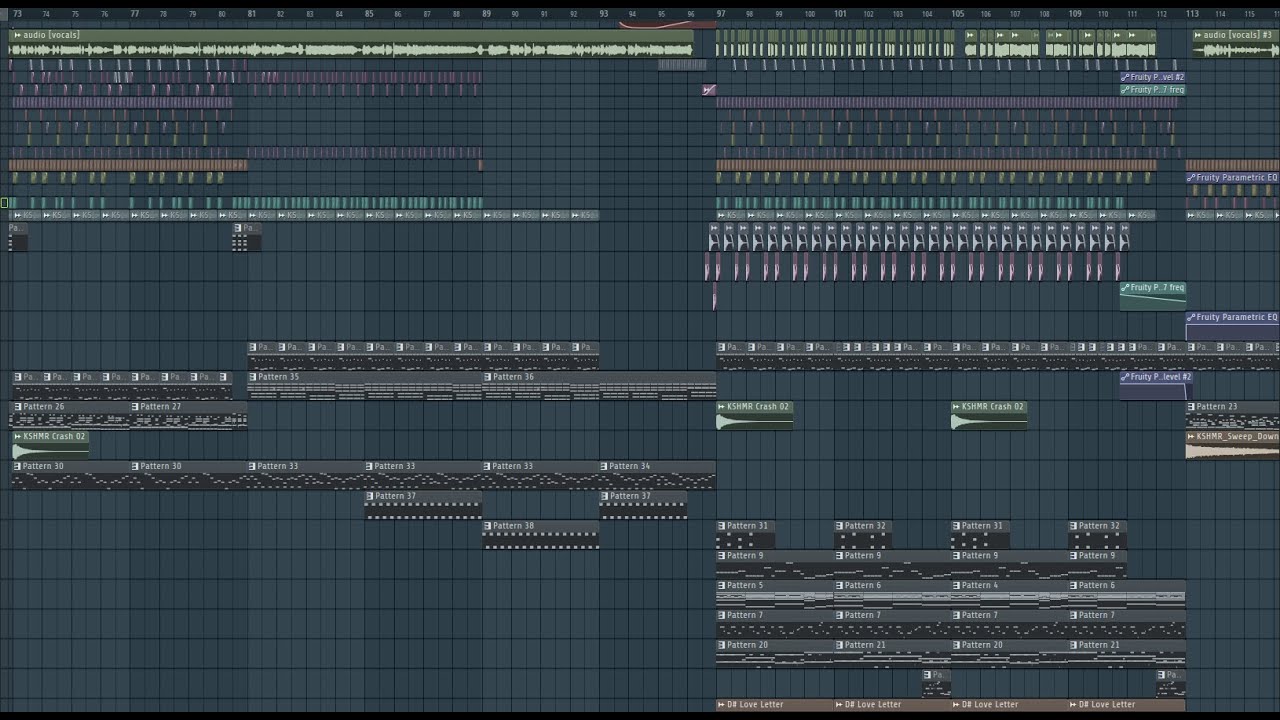Select Pattern 9 clip starting at bar 109

tap(1097, 565)
